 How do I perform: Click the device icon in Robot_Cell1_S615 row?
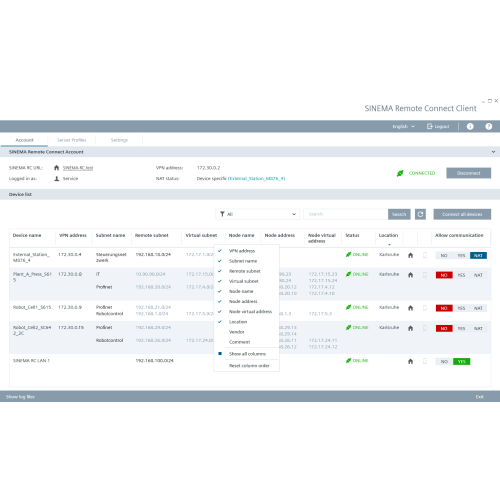tap(425, 308)
